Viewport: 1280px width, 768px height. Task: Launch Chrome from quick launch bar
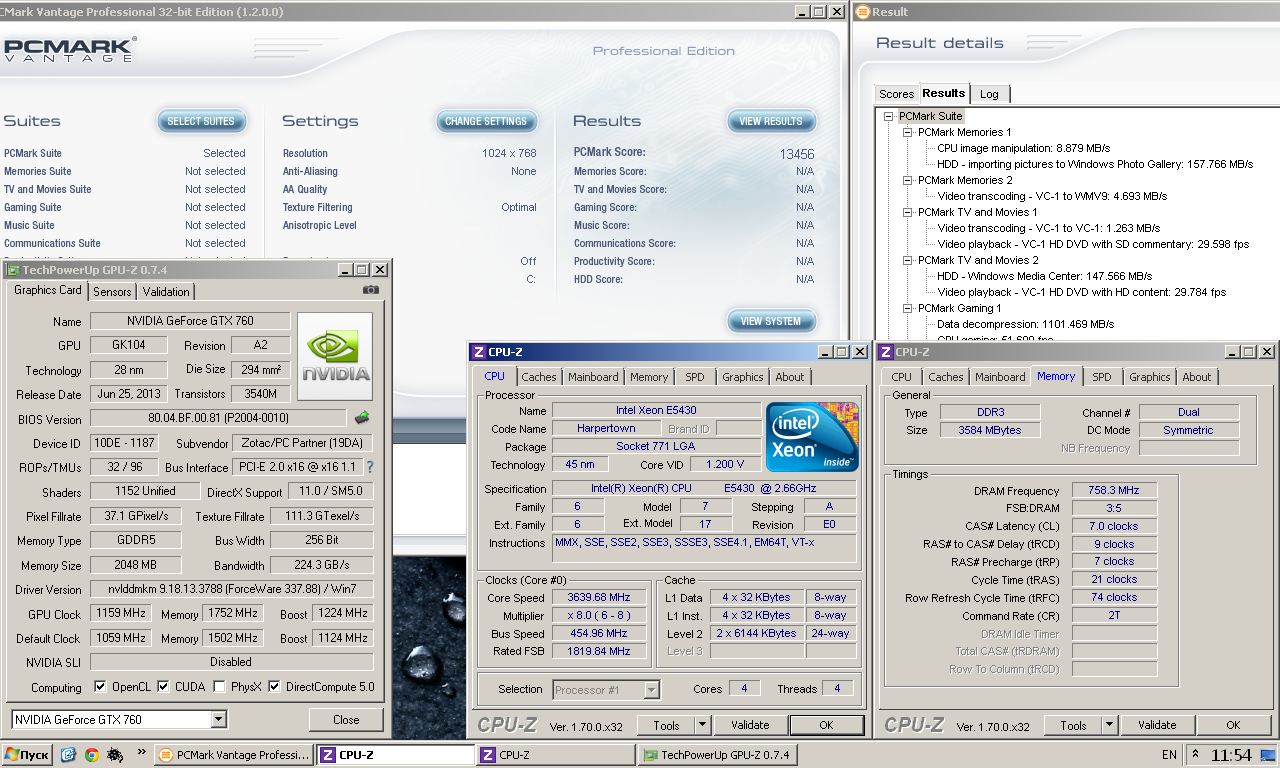click(92, 755)
